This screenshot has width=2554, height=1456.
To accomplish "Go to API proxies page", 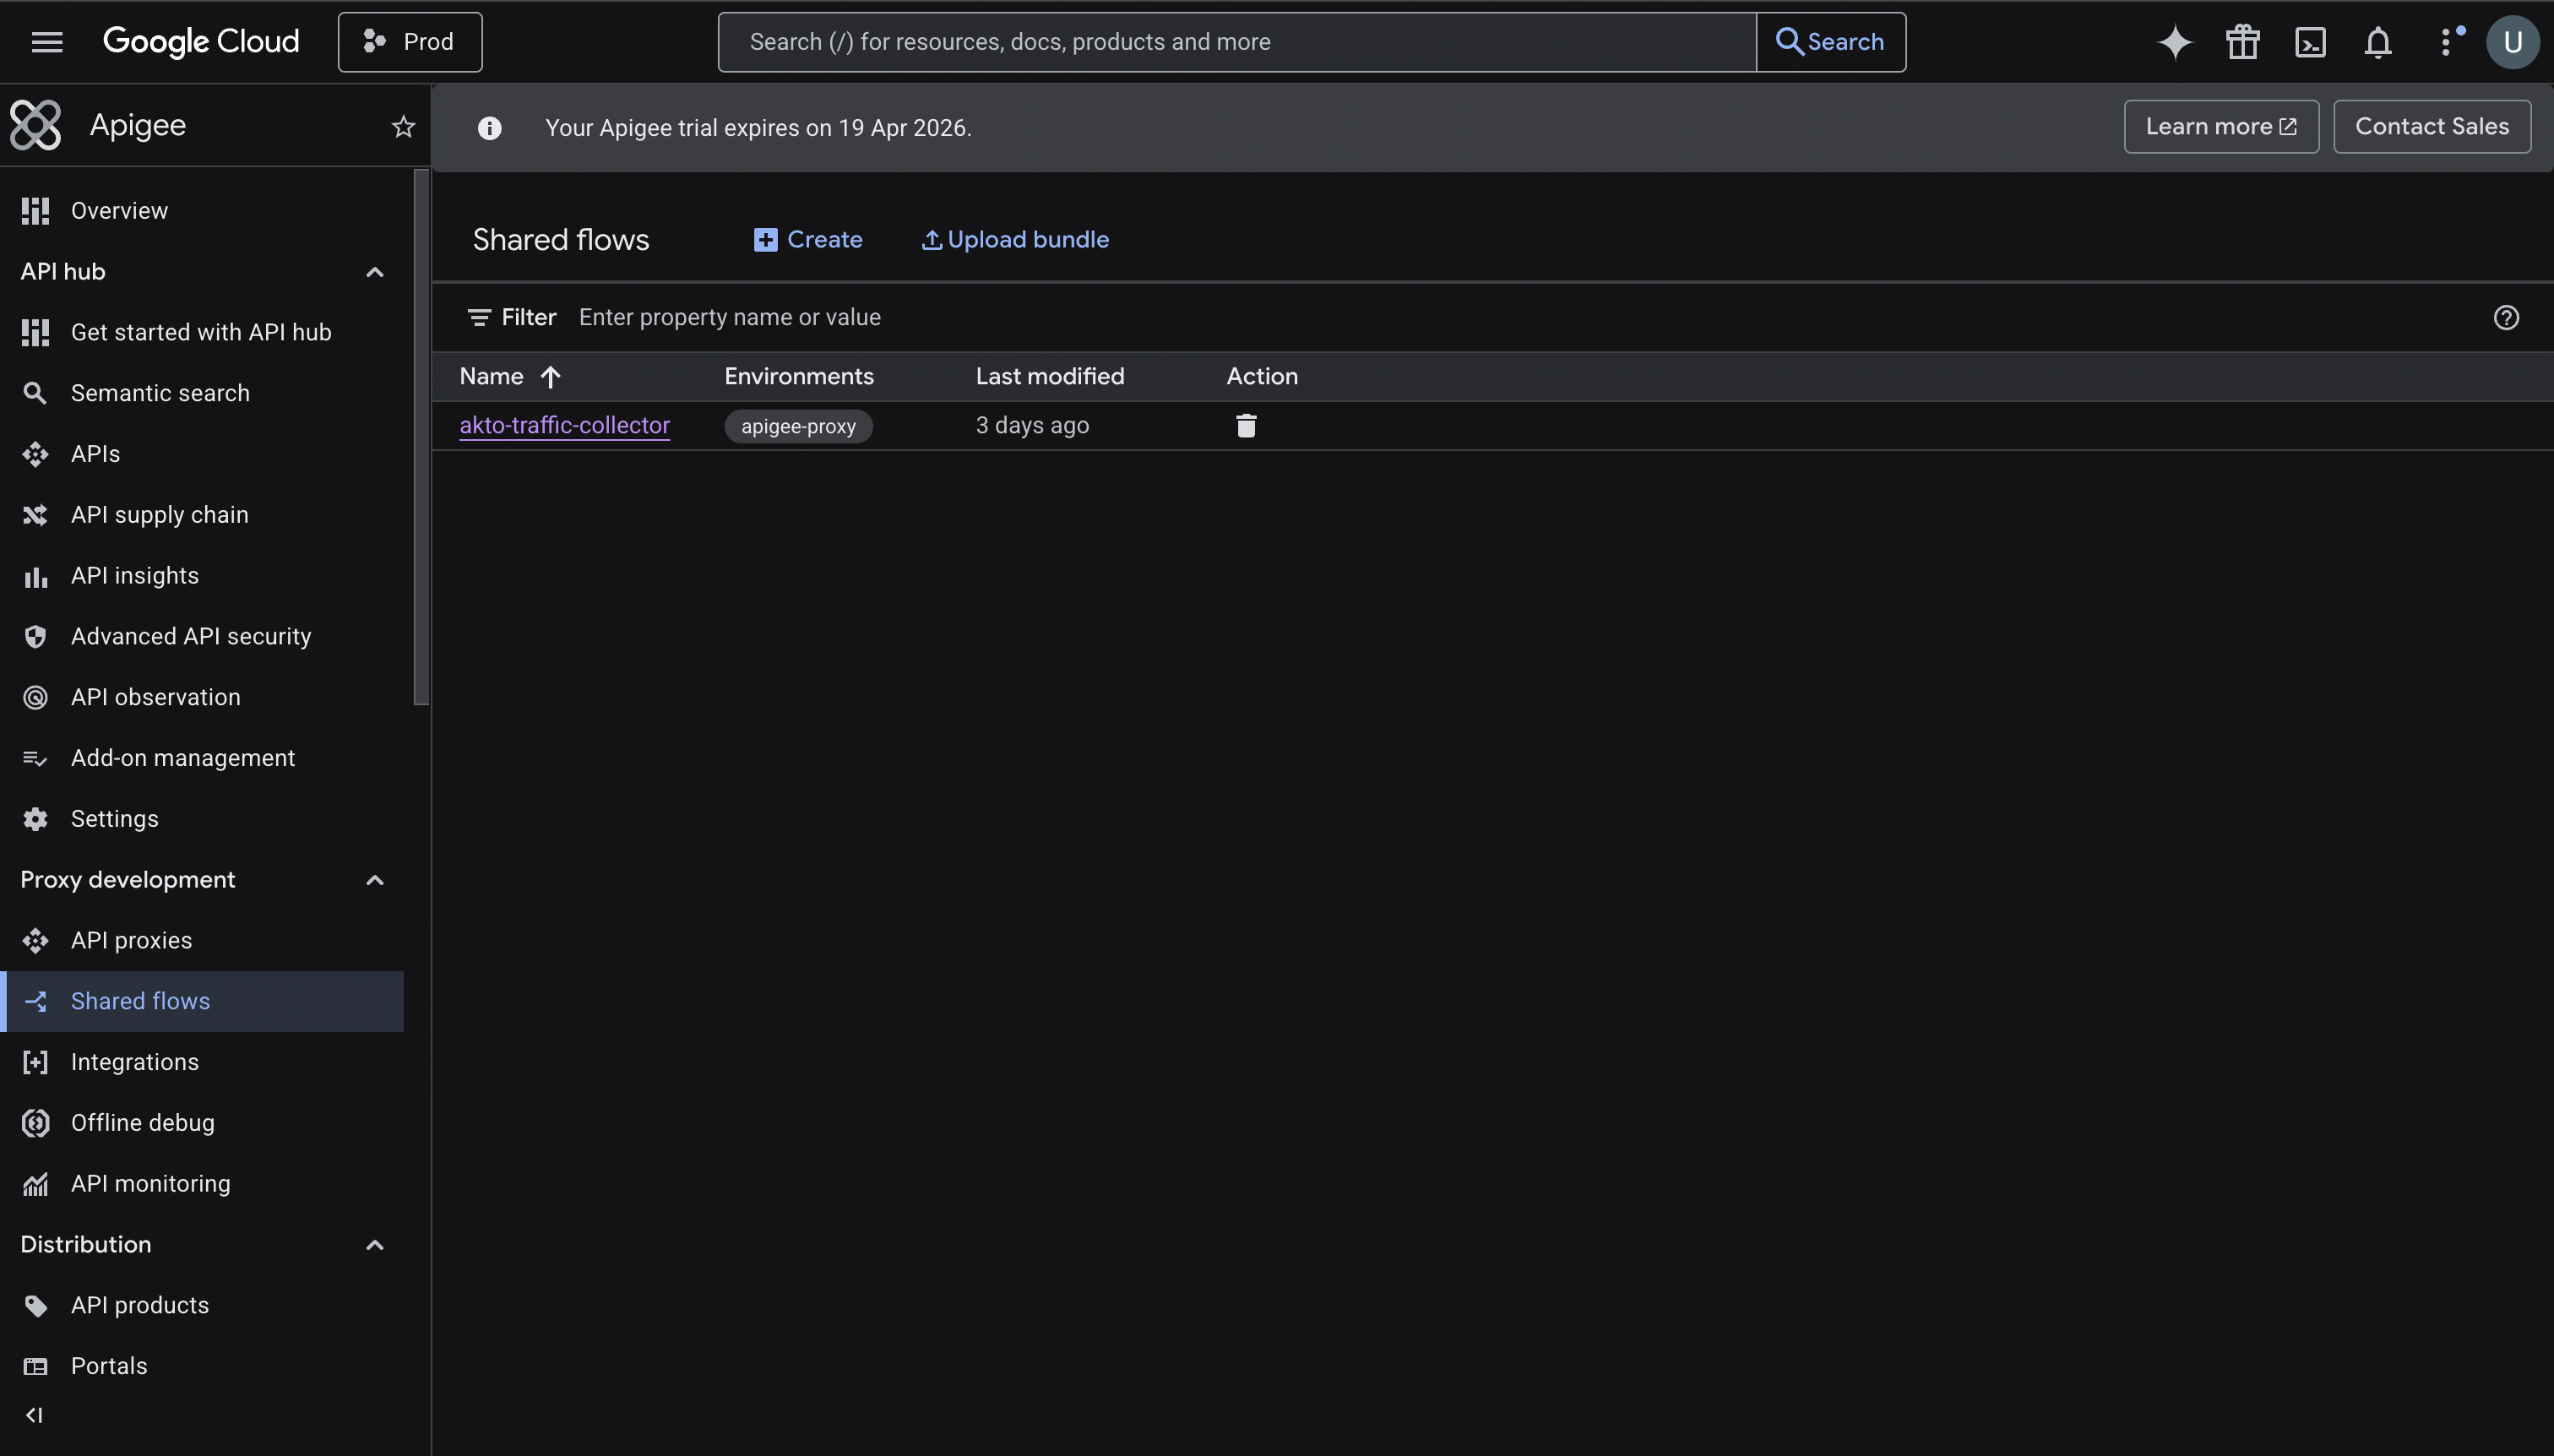I will (x=131, y=940).
